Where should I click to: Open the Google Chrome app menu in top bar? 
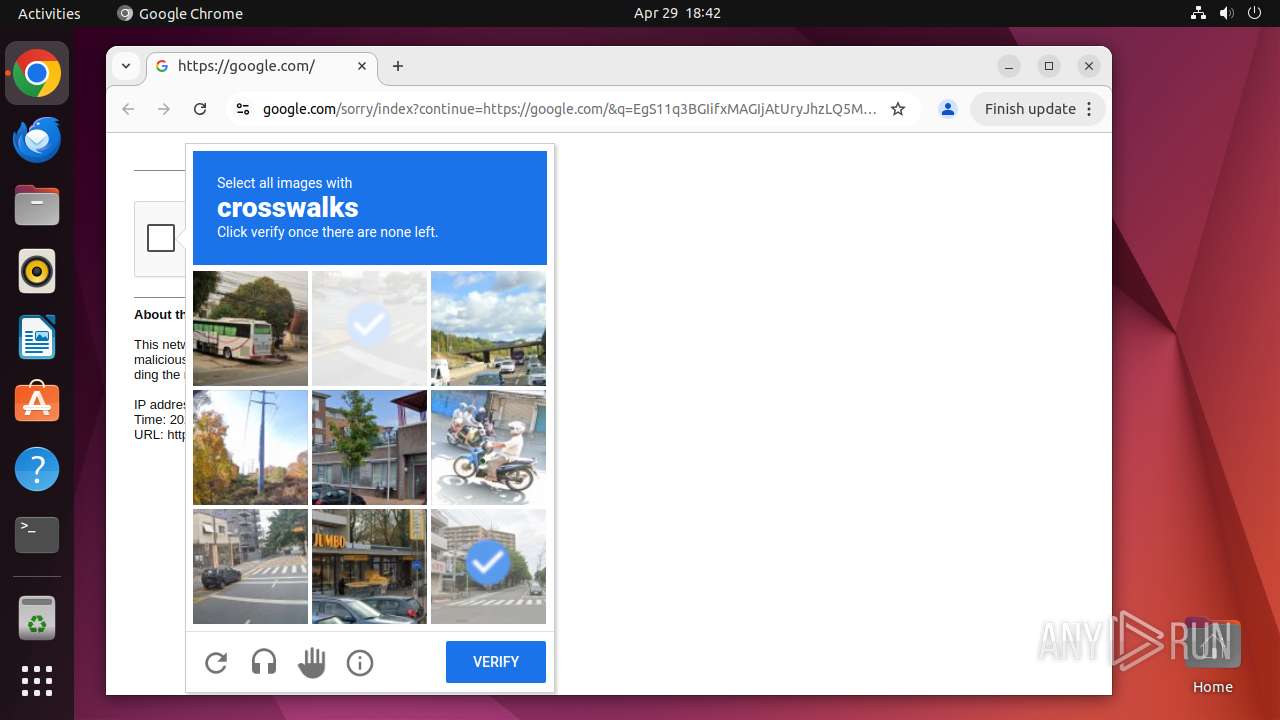[x=180, y=13]
